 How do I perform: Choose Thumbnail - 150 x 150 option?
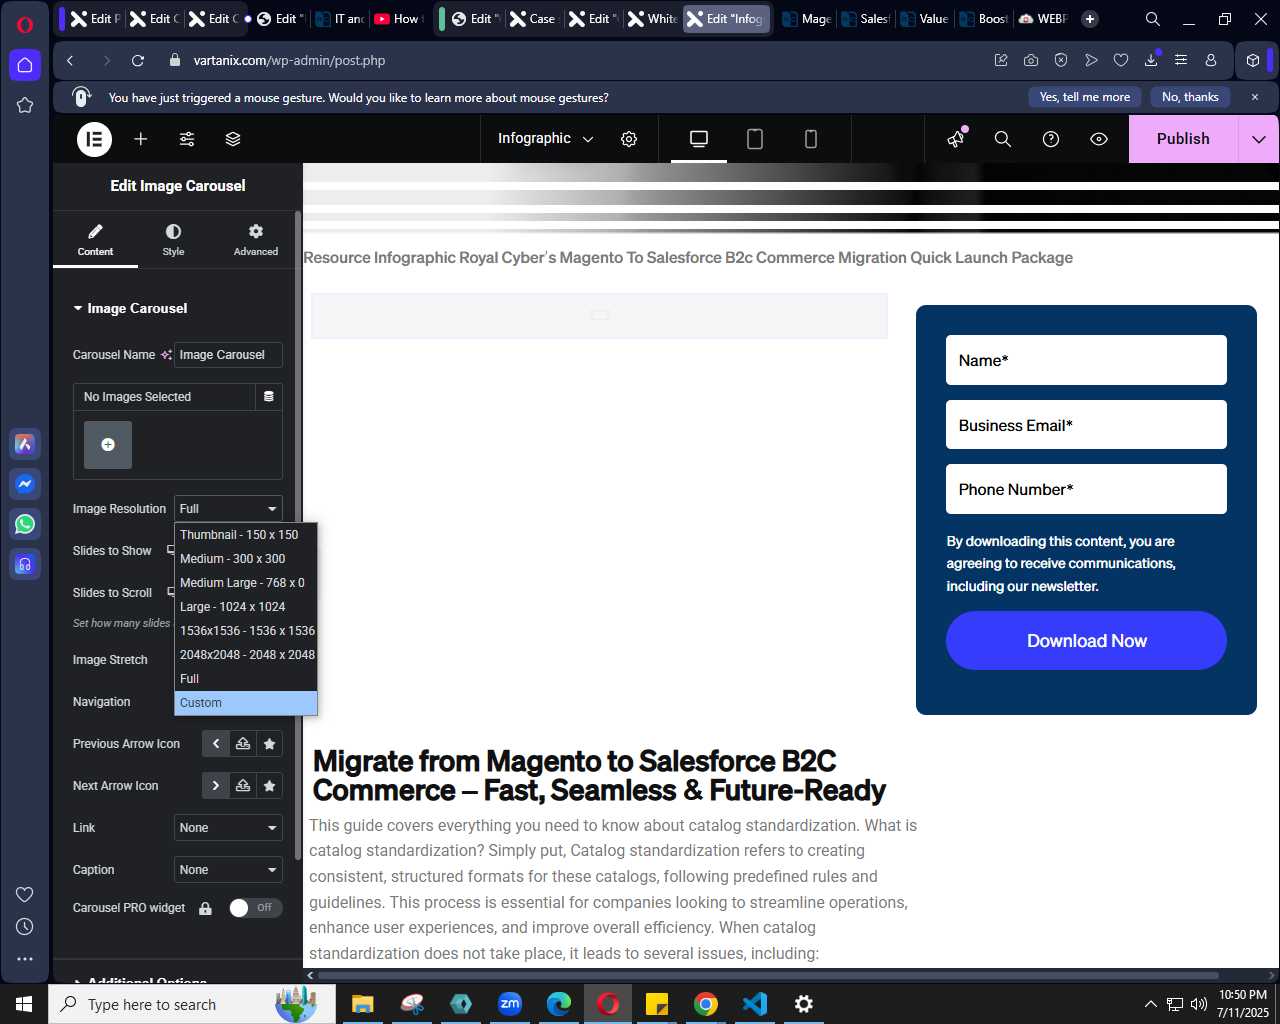246,535
